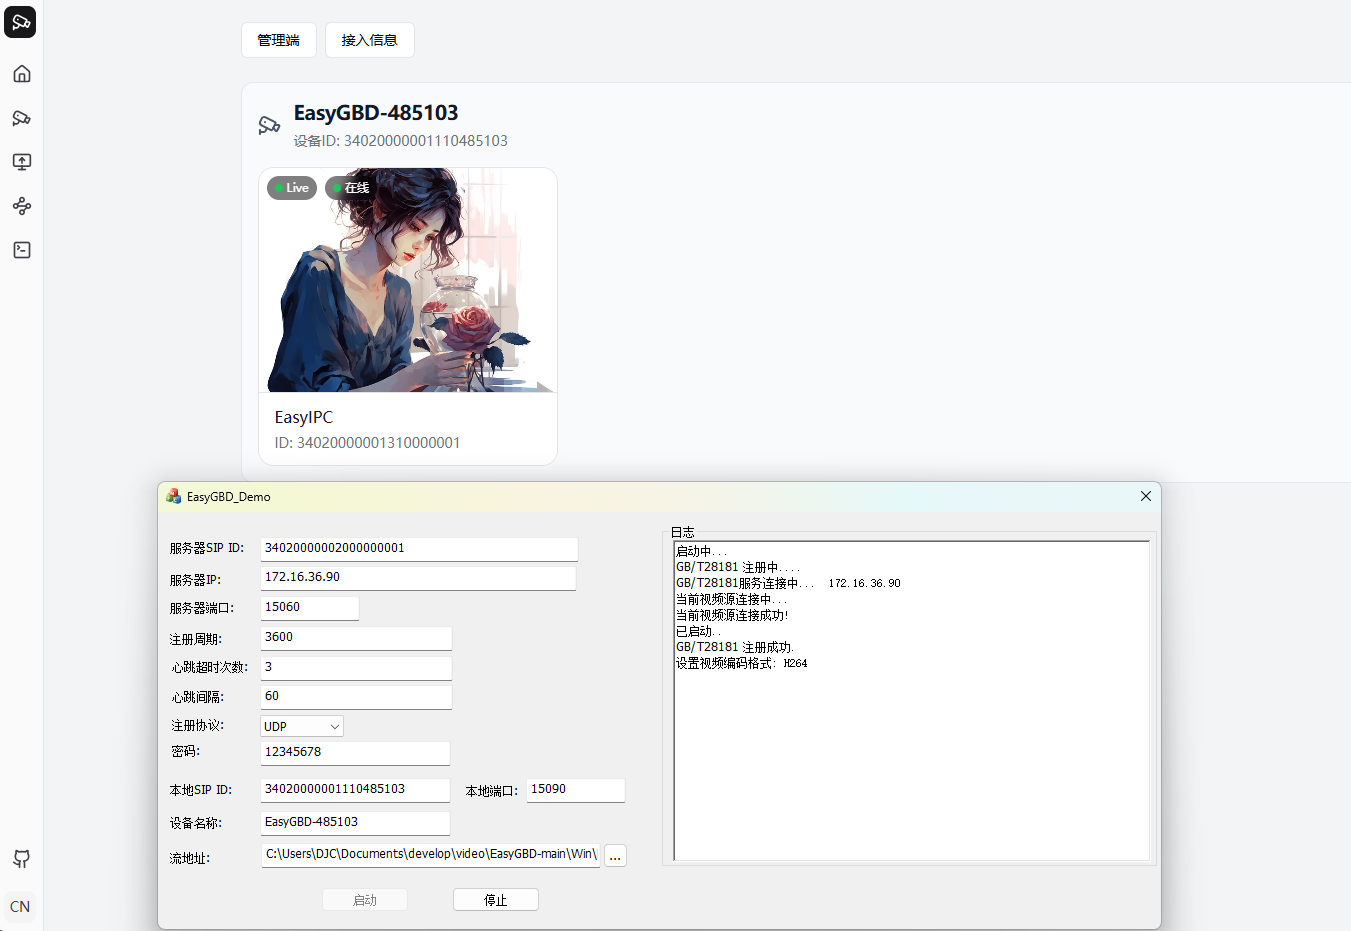This screenshot has width=1351, height=931.
Task: Focus the 流地址 path field
Action: [x=431, y=855]
